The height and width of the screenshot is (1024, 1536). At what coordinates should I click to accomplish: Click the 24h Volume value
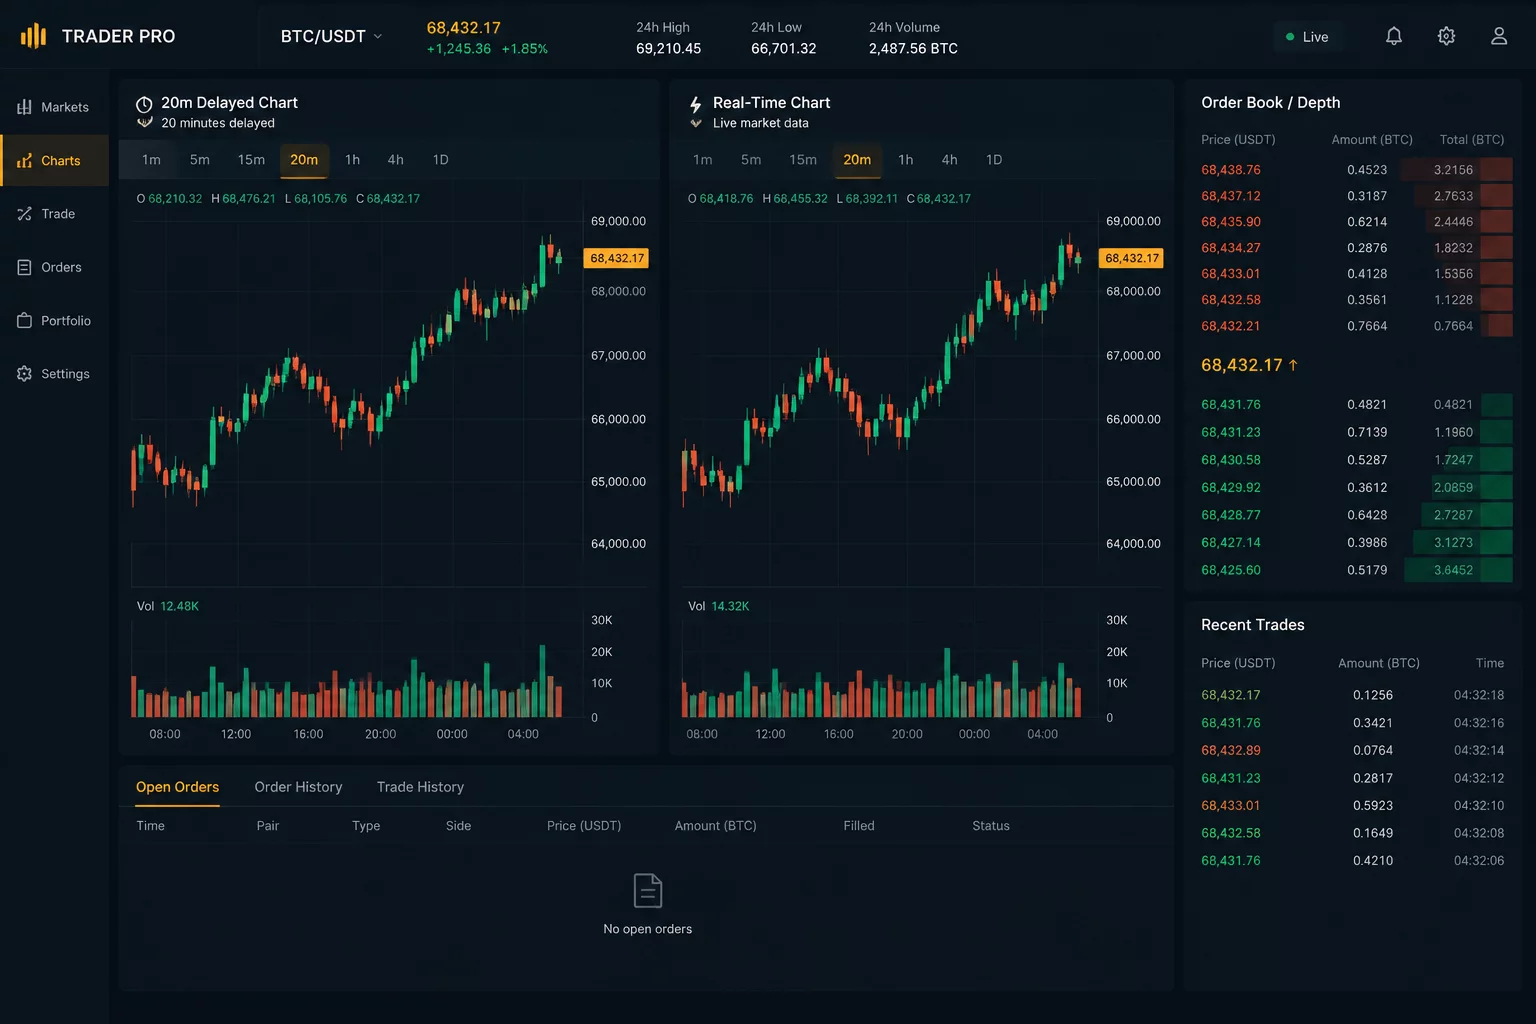[913, 48]
